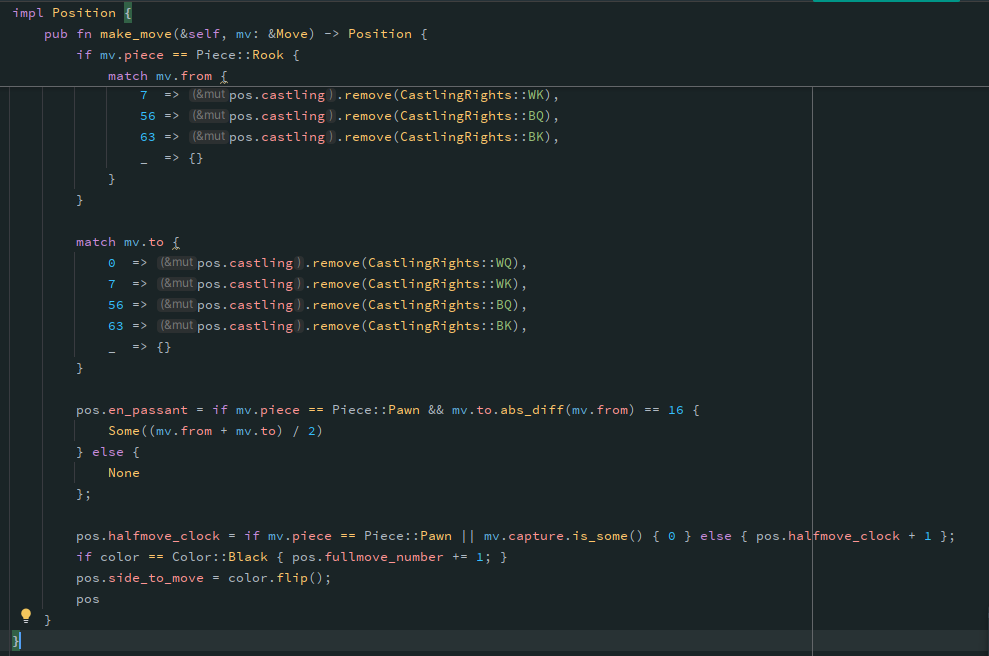Jump to sticky line 'match mv.from {'
Viewport: 989px width, 656px height.
(x=168, y=76)
